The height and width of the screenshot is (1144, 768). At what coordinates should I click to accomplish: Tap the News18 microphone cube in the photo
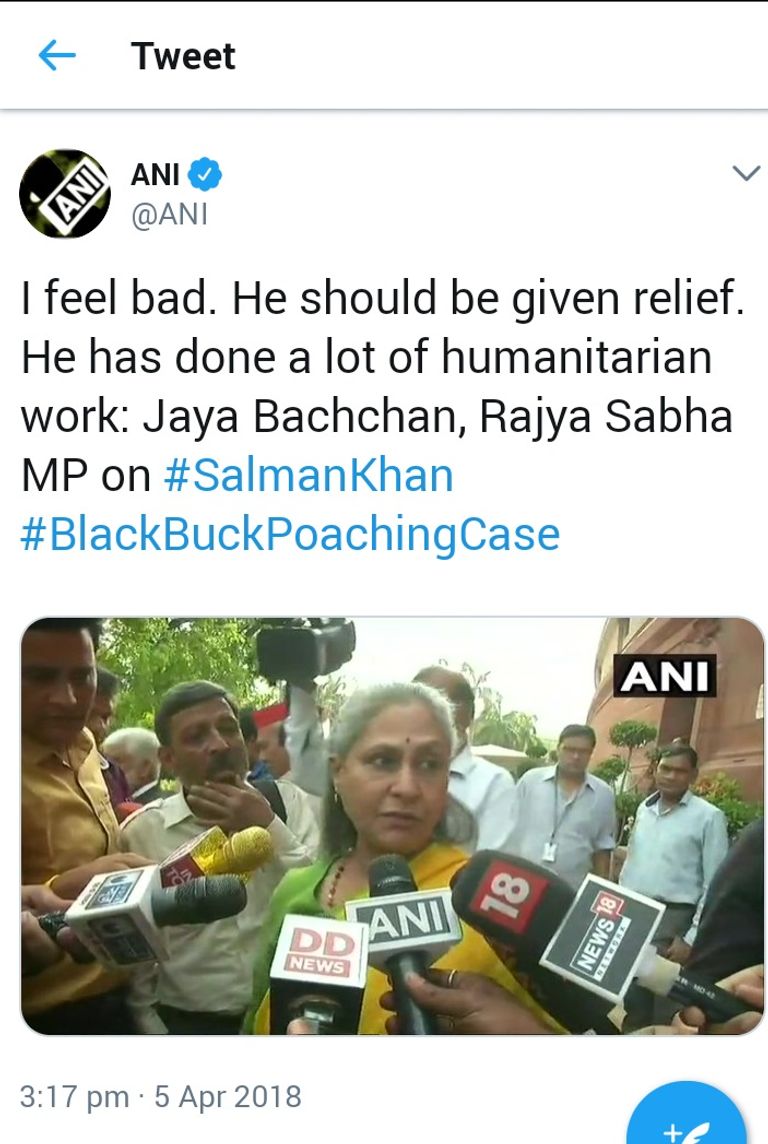tap(602, 938)
